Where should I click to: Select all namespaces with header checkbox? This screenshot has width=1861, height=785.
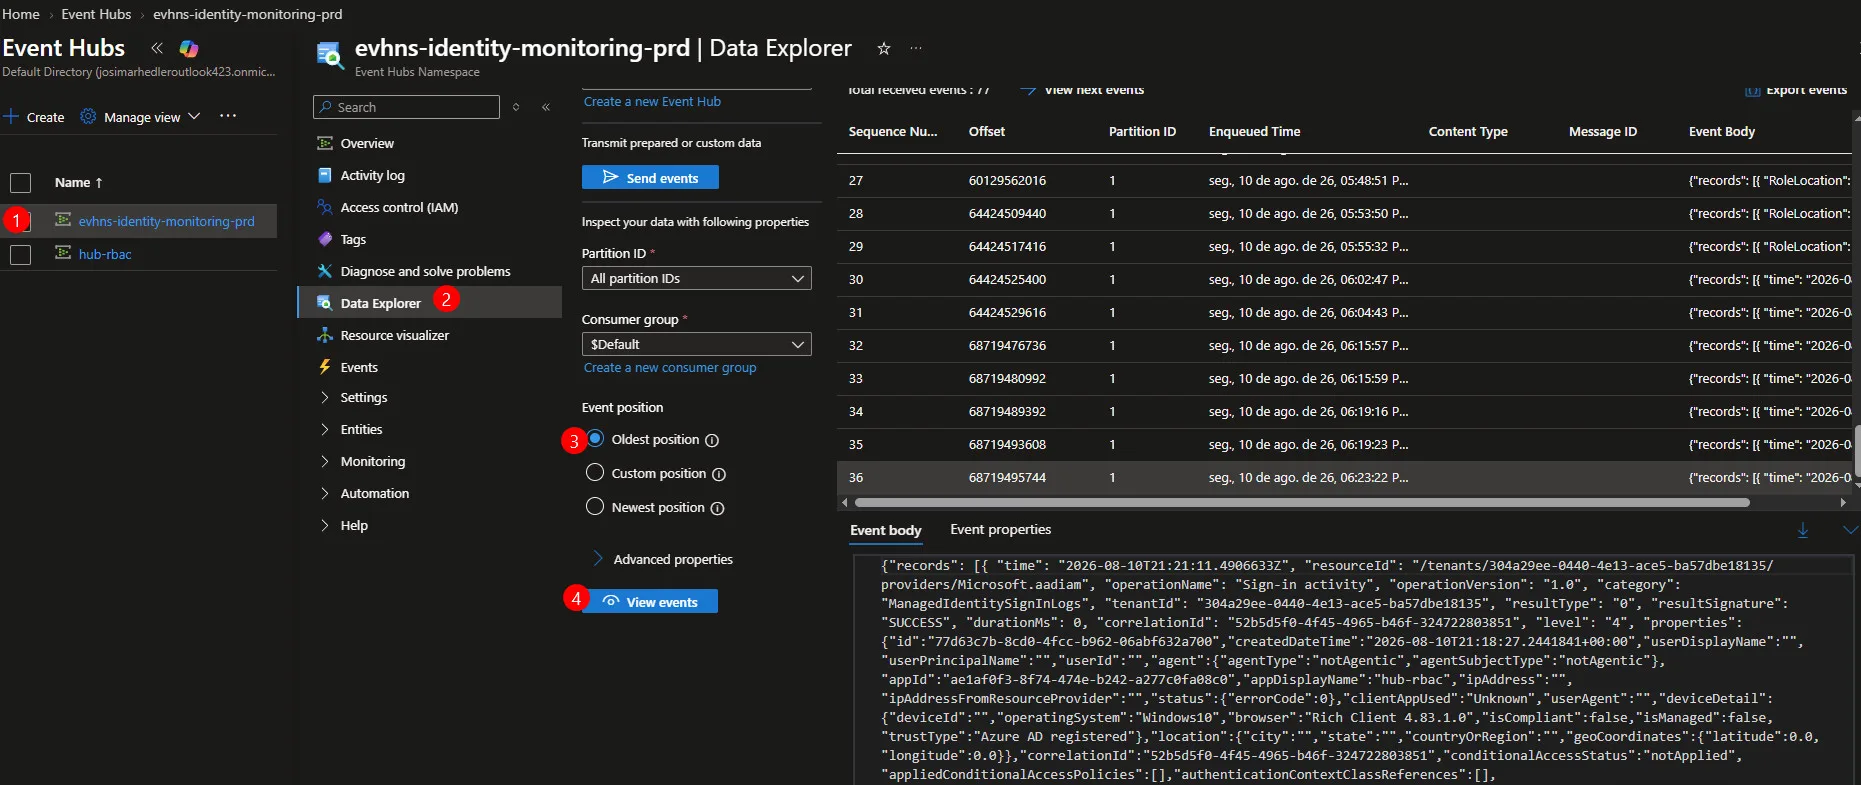(x=20, y=183)
